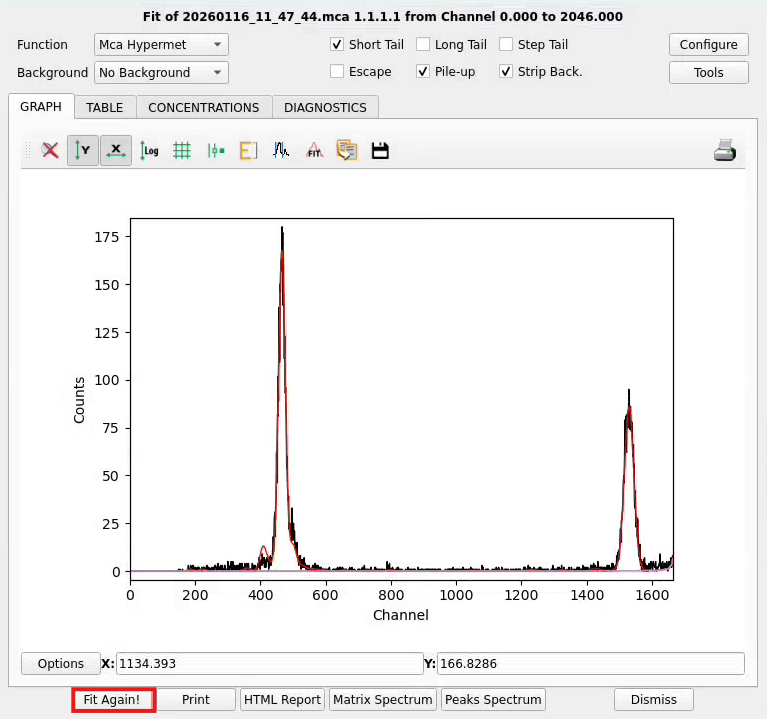The height and width of the screenshot is (719, 767).
Task: Switch Y axis to Log scale
Action: coord(149,150)
